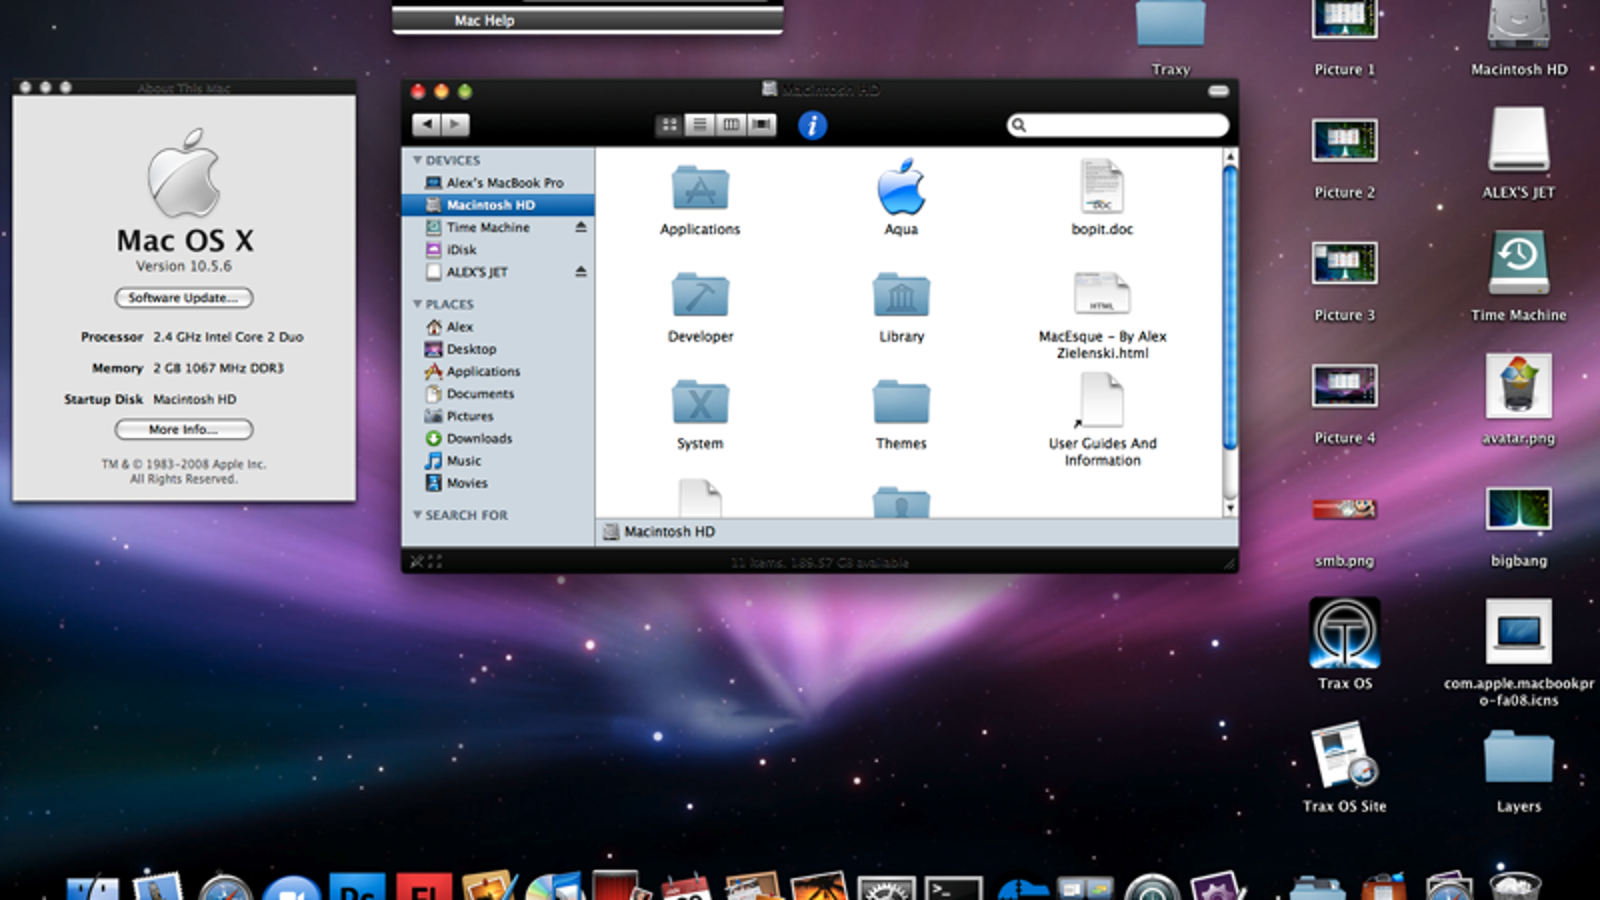Select ALEX'S JET in Finder sidebar

coord(498,271)
